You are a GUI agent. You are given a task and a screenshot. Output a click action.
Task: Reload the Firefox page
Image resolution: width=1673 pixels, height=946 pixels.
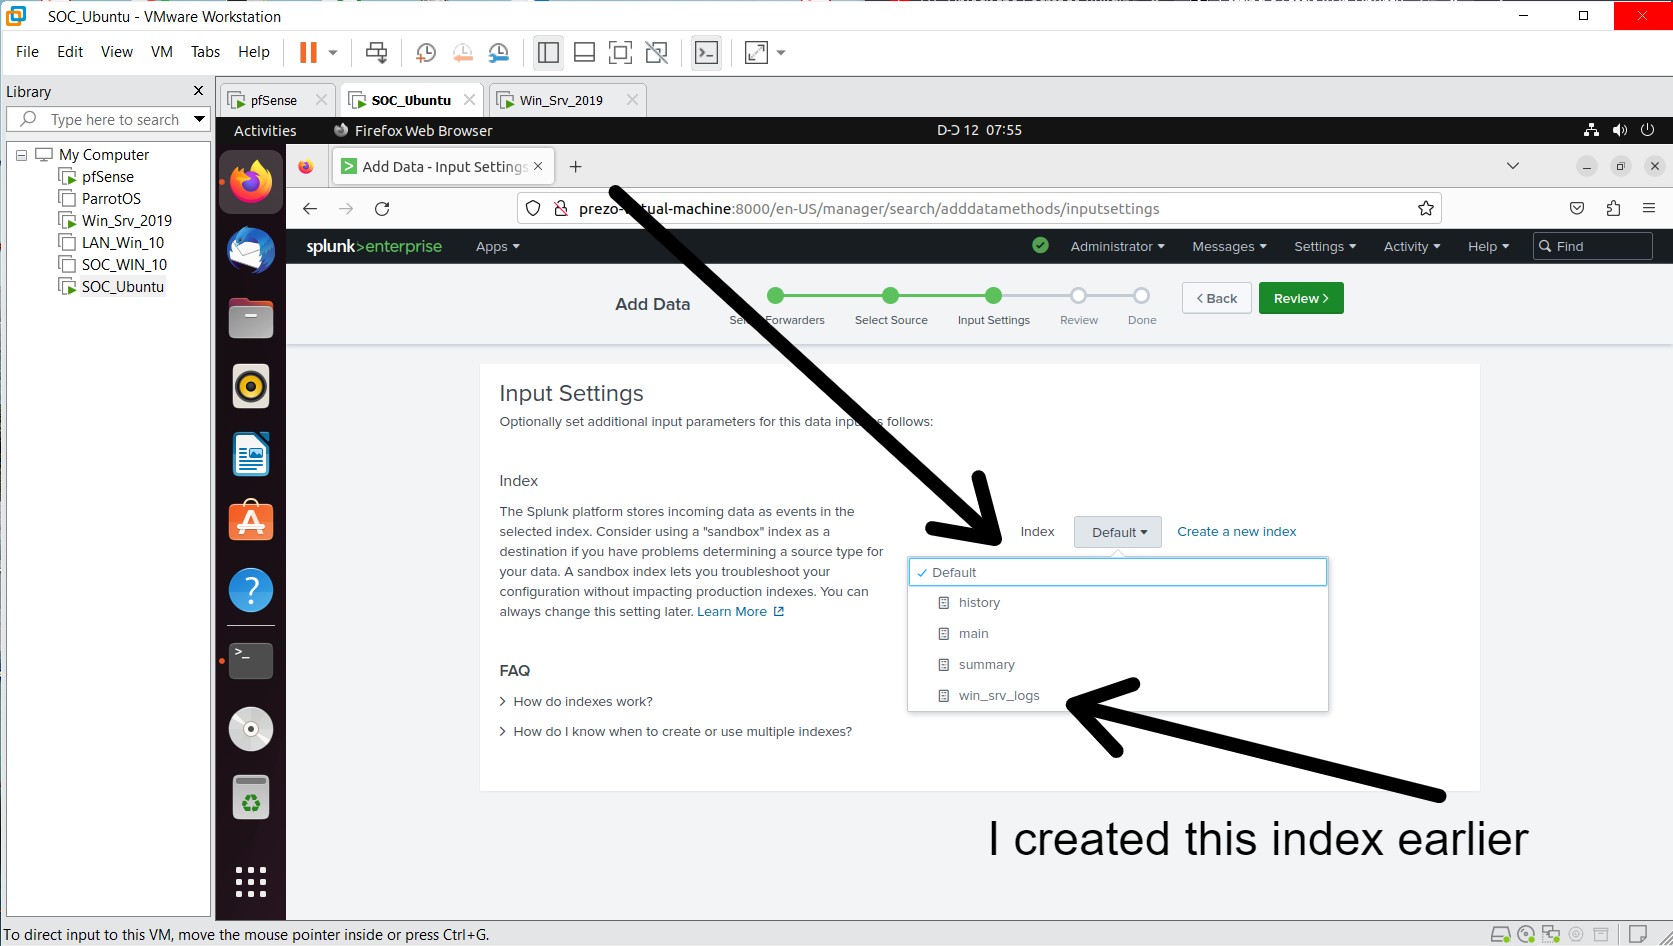click(x=382, y=208)
